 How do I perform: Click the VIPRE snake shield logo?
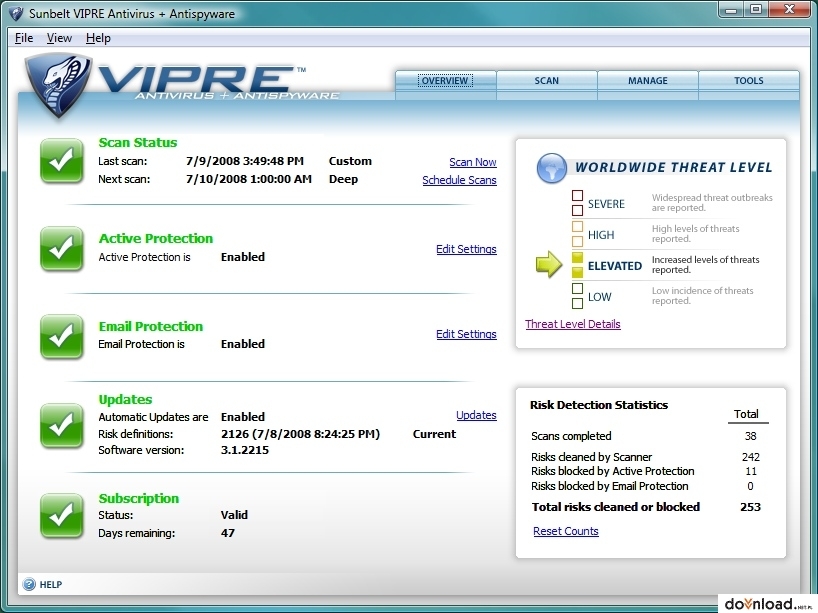point(58,85)
